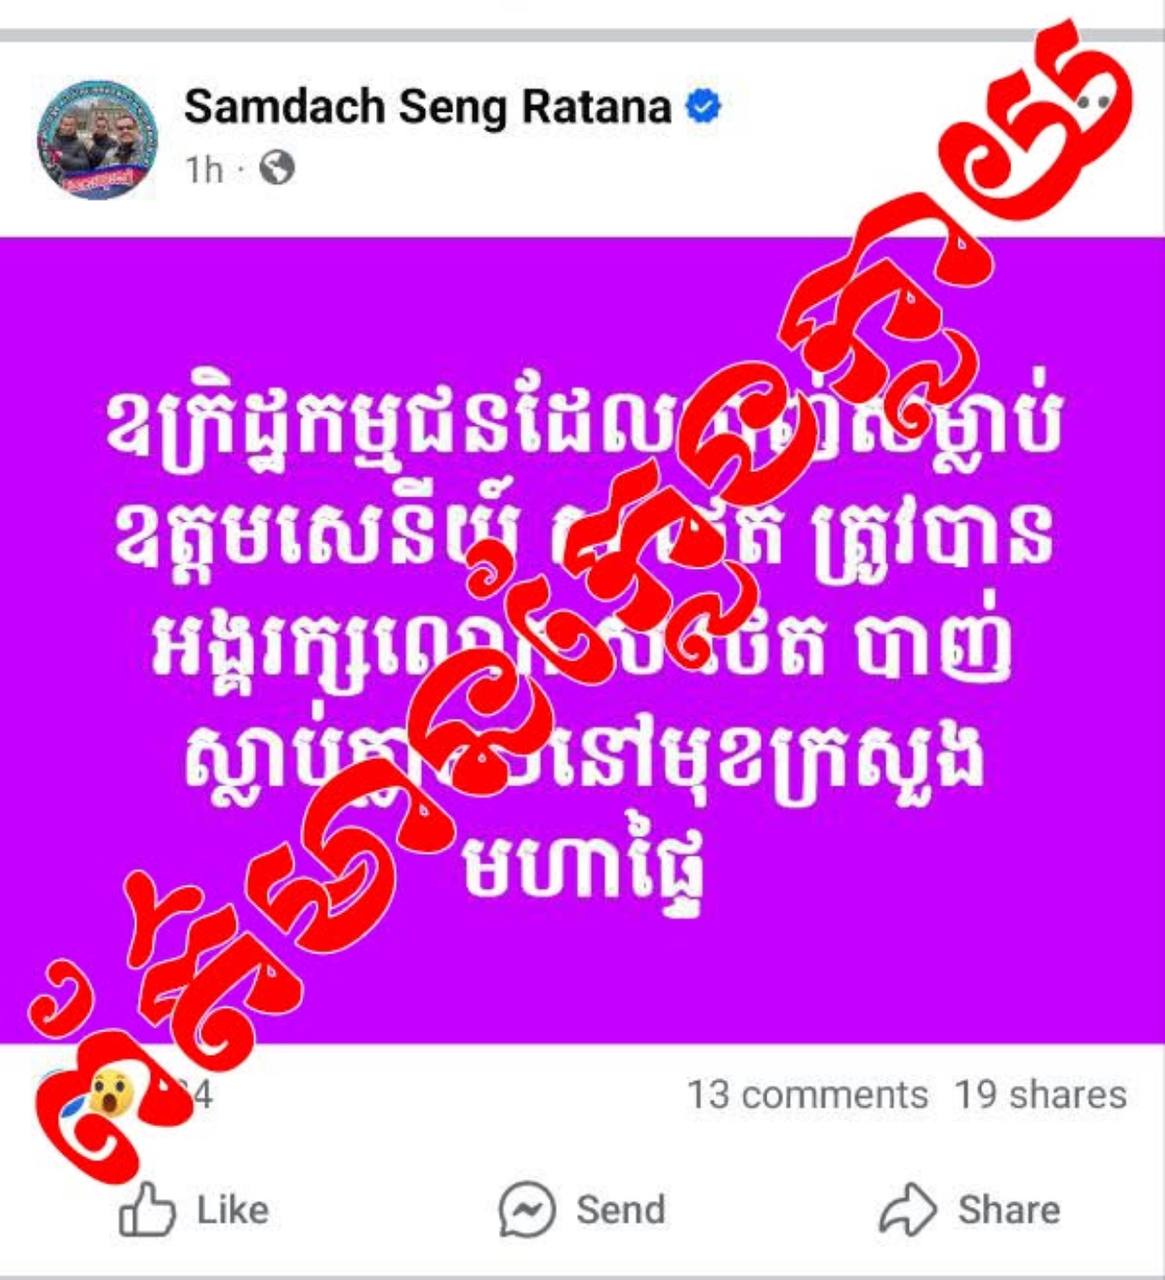Click the Samdach Seng Ratana name link

[427, 107]
